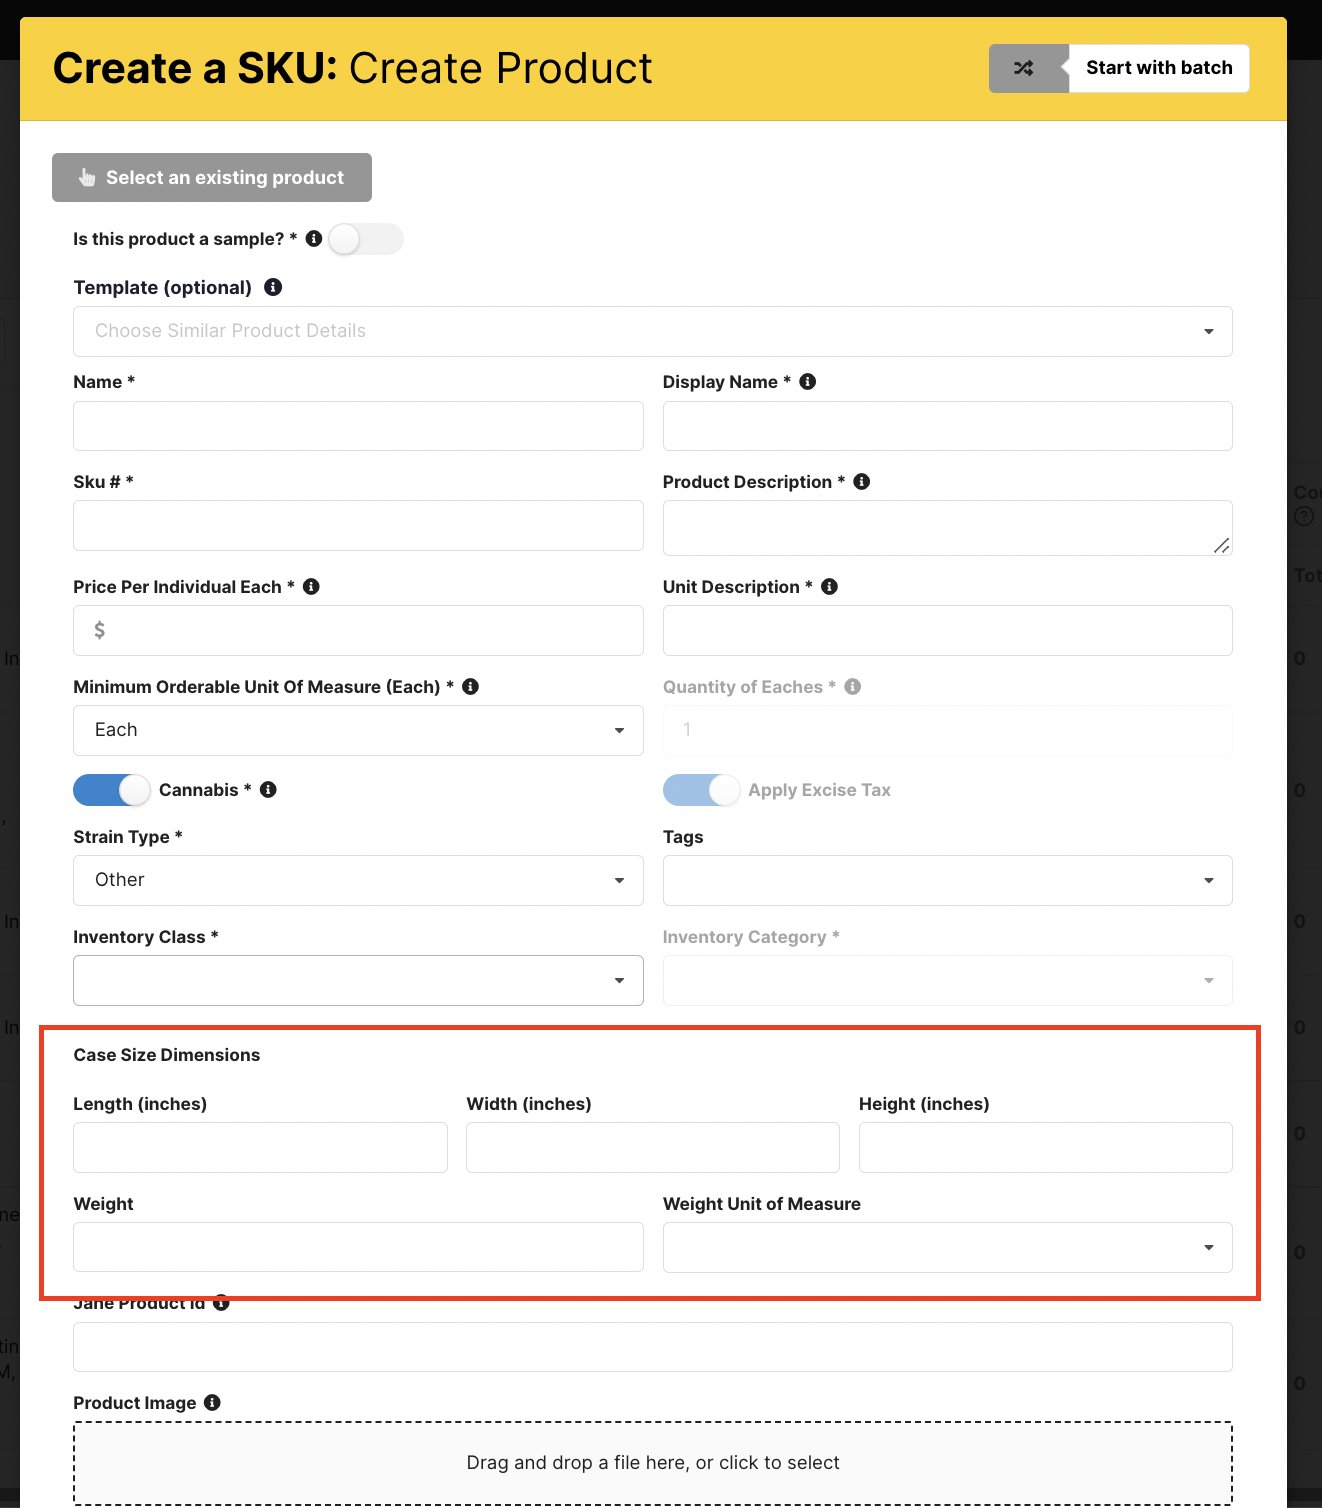
Task: Click the Template (optional) info icon
Action: (273, 288)
